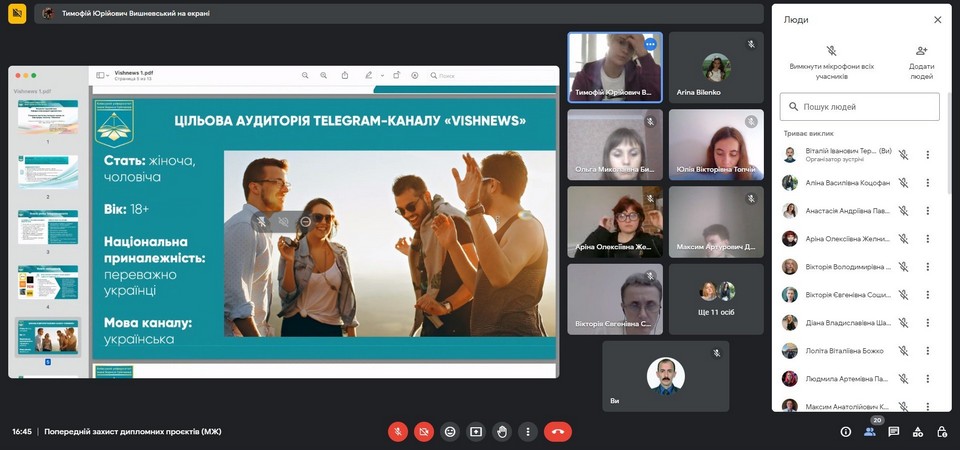Viewport: 960px width, 450px height.
Task: Click 'Додати людей' add people icon
Action: (922, 62)
